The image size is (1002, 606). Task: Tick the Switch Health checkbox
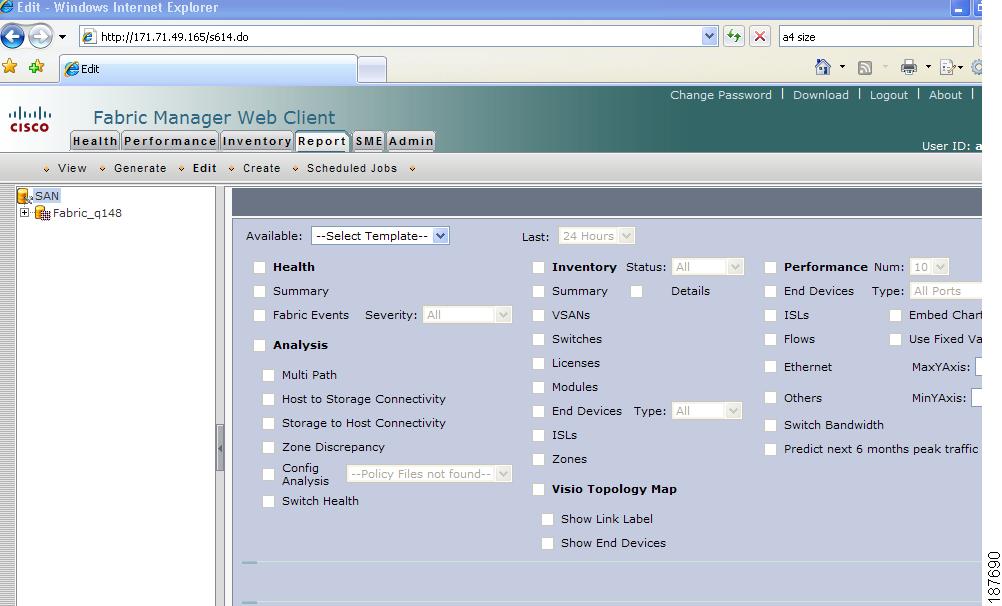[x=268, y=501]
